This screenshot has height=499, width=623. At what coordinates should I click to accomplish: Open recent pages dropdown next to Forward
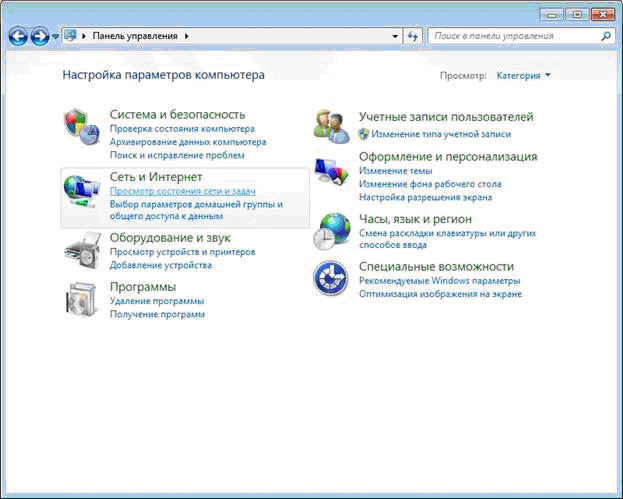click(x=55, y=37)
